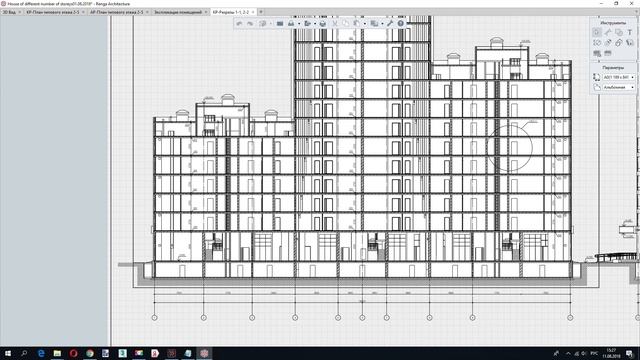This screenshot has width=640, height=360.
Task: Pick the Line tool in tools panel
Action: click(x=608, y=33)
